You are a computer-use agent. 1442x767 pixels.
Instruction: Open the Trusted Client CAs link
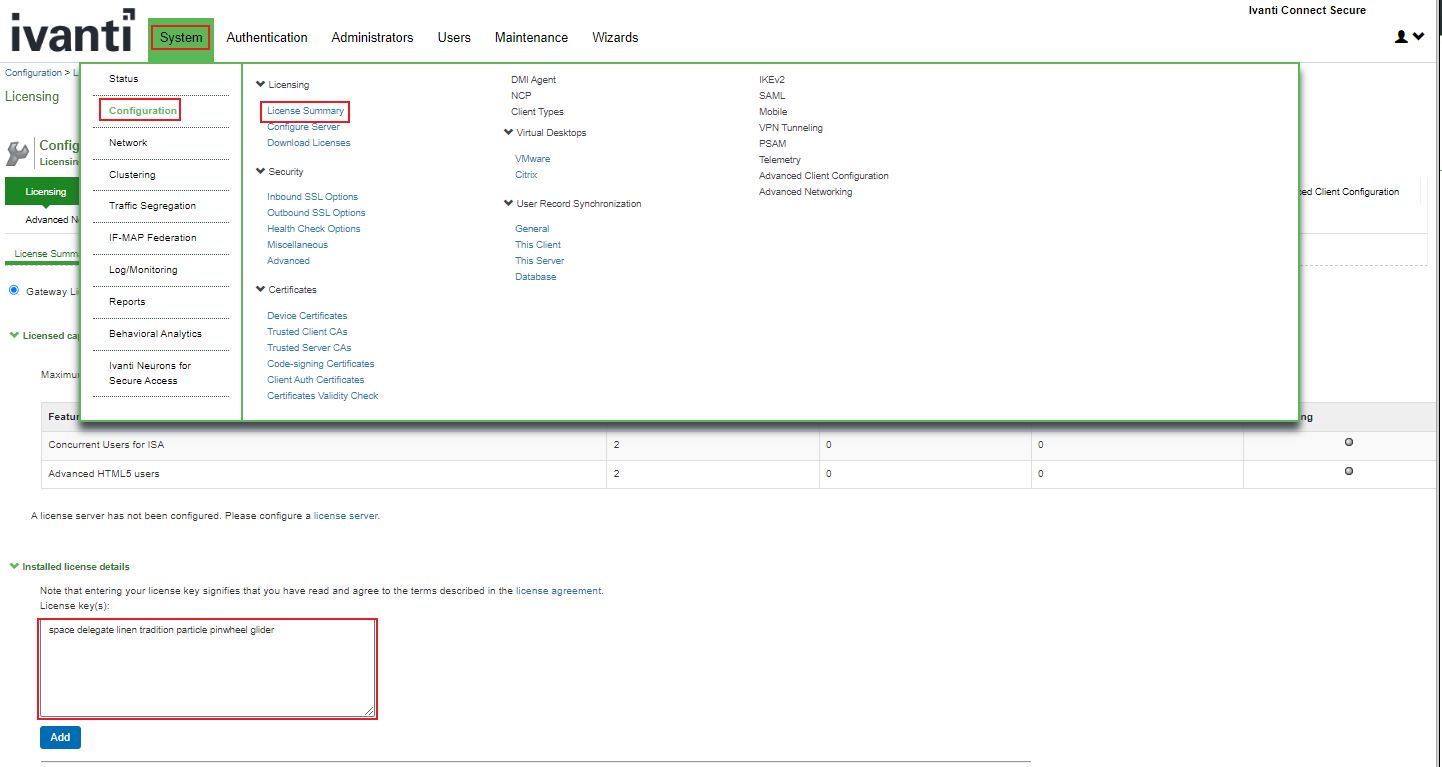[x=307, y=332]
